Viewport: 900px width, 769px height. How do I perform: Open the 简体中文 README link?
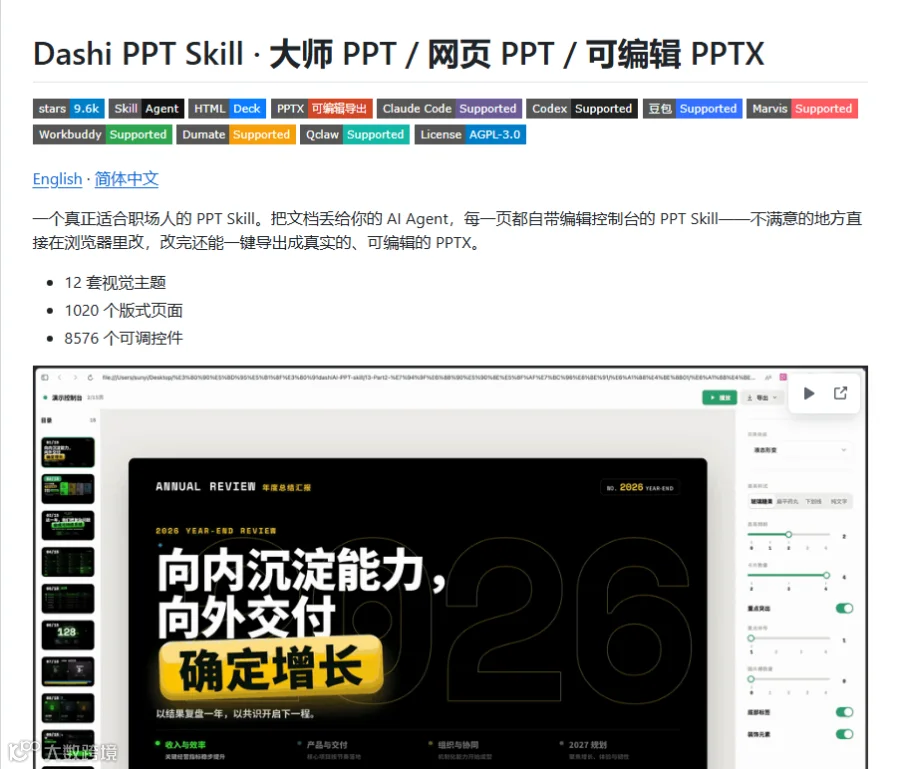pyautogui.click(x=126, y=179)
